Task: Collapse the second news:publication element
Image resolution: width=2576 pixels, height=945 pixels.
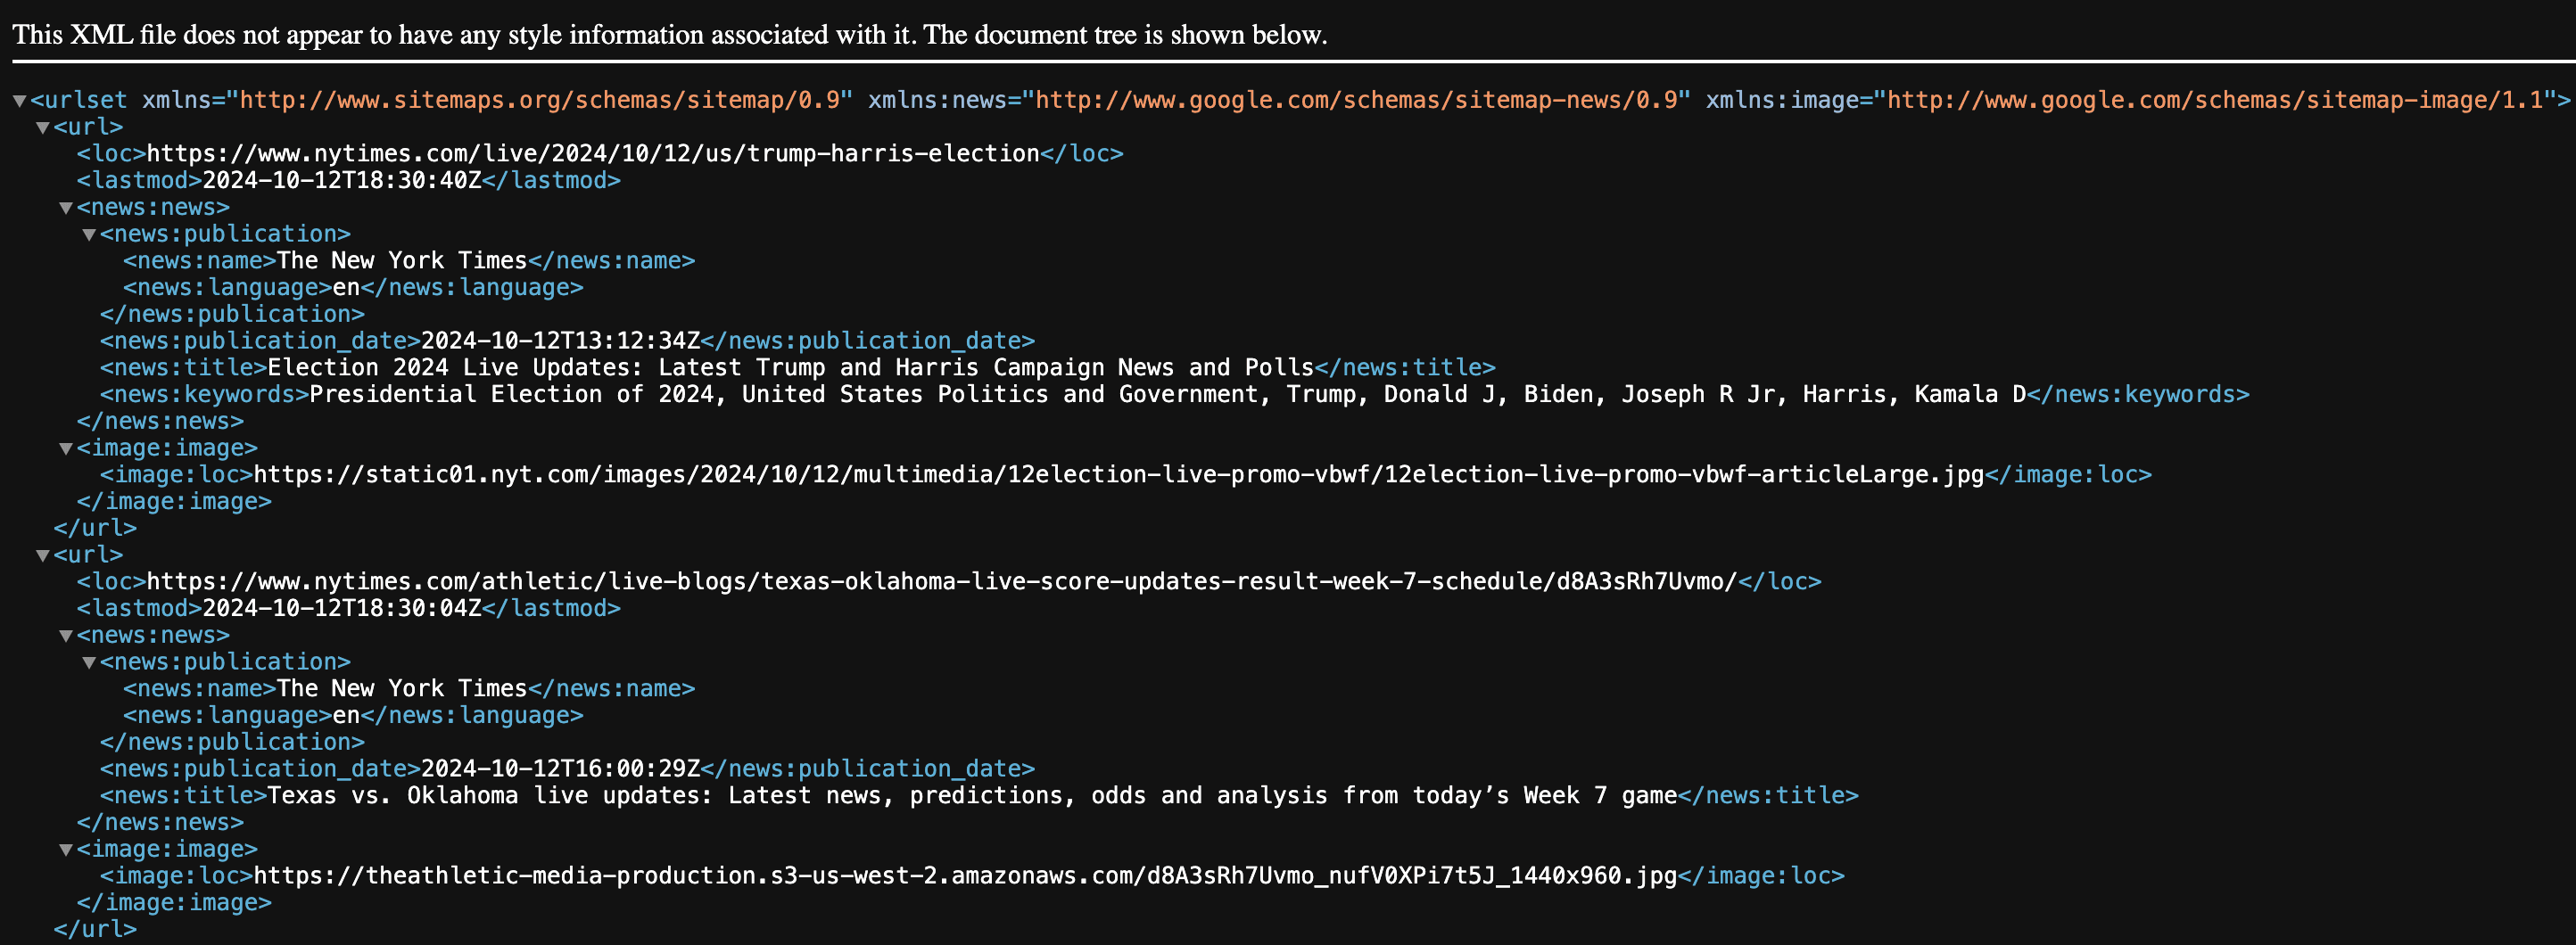Action: coord(89,661)
